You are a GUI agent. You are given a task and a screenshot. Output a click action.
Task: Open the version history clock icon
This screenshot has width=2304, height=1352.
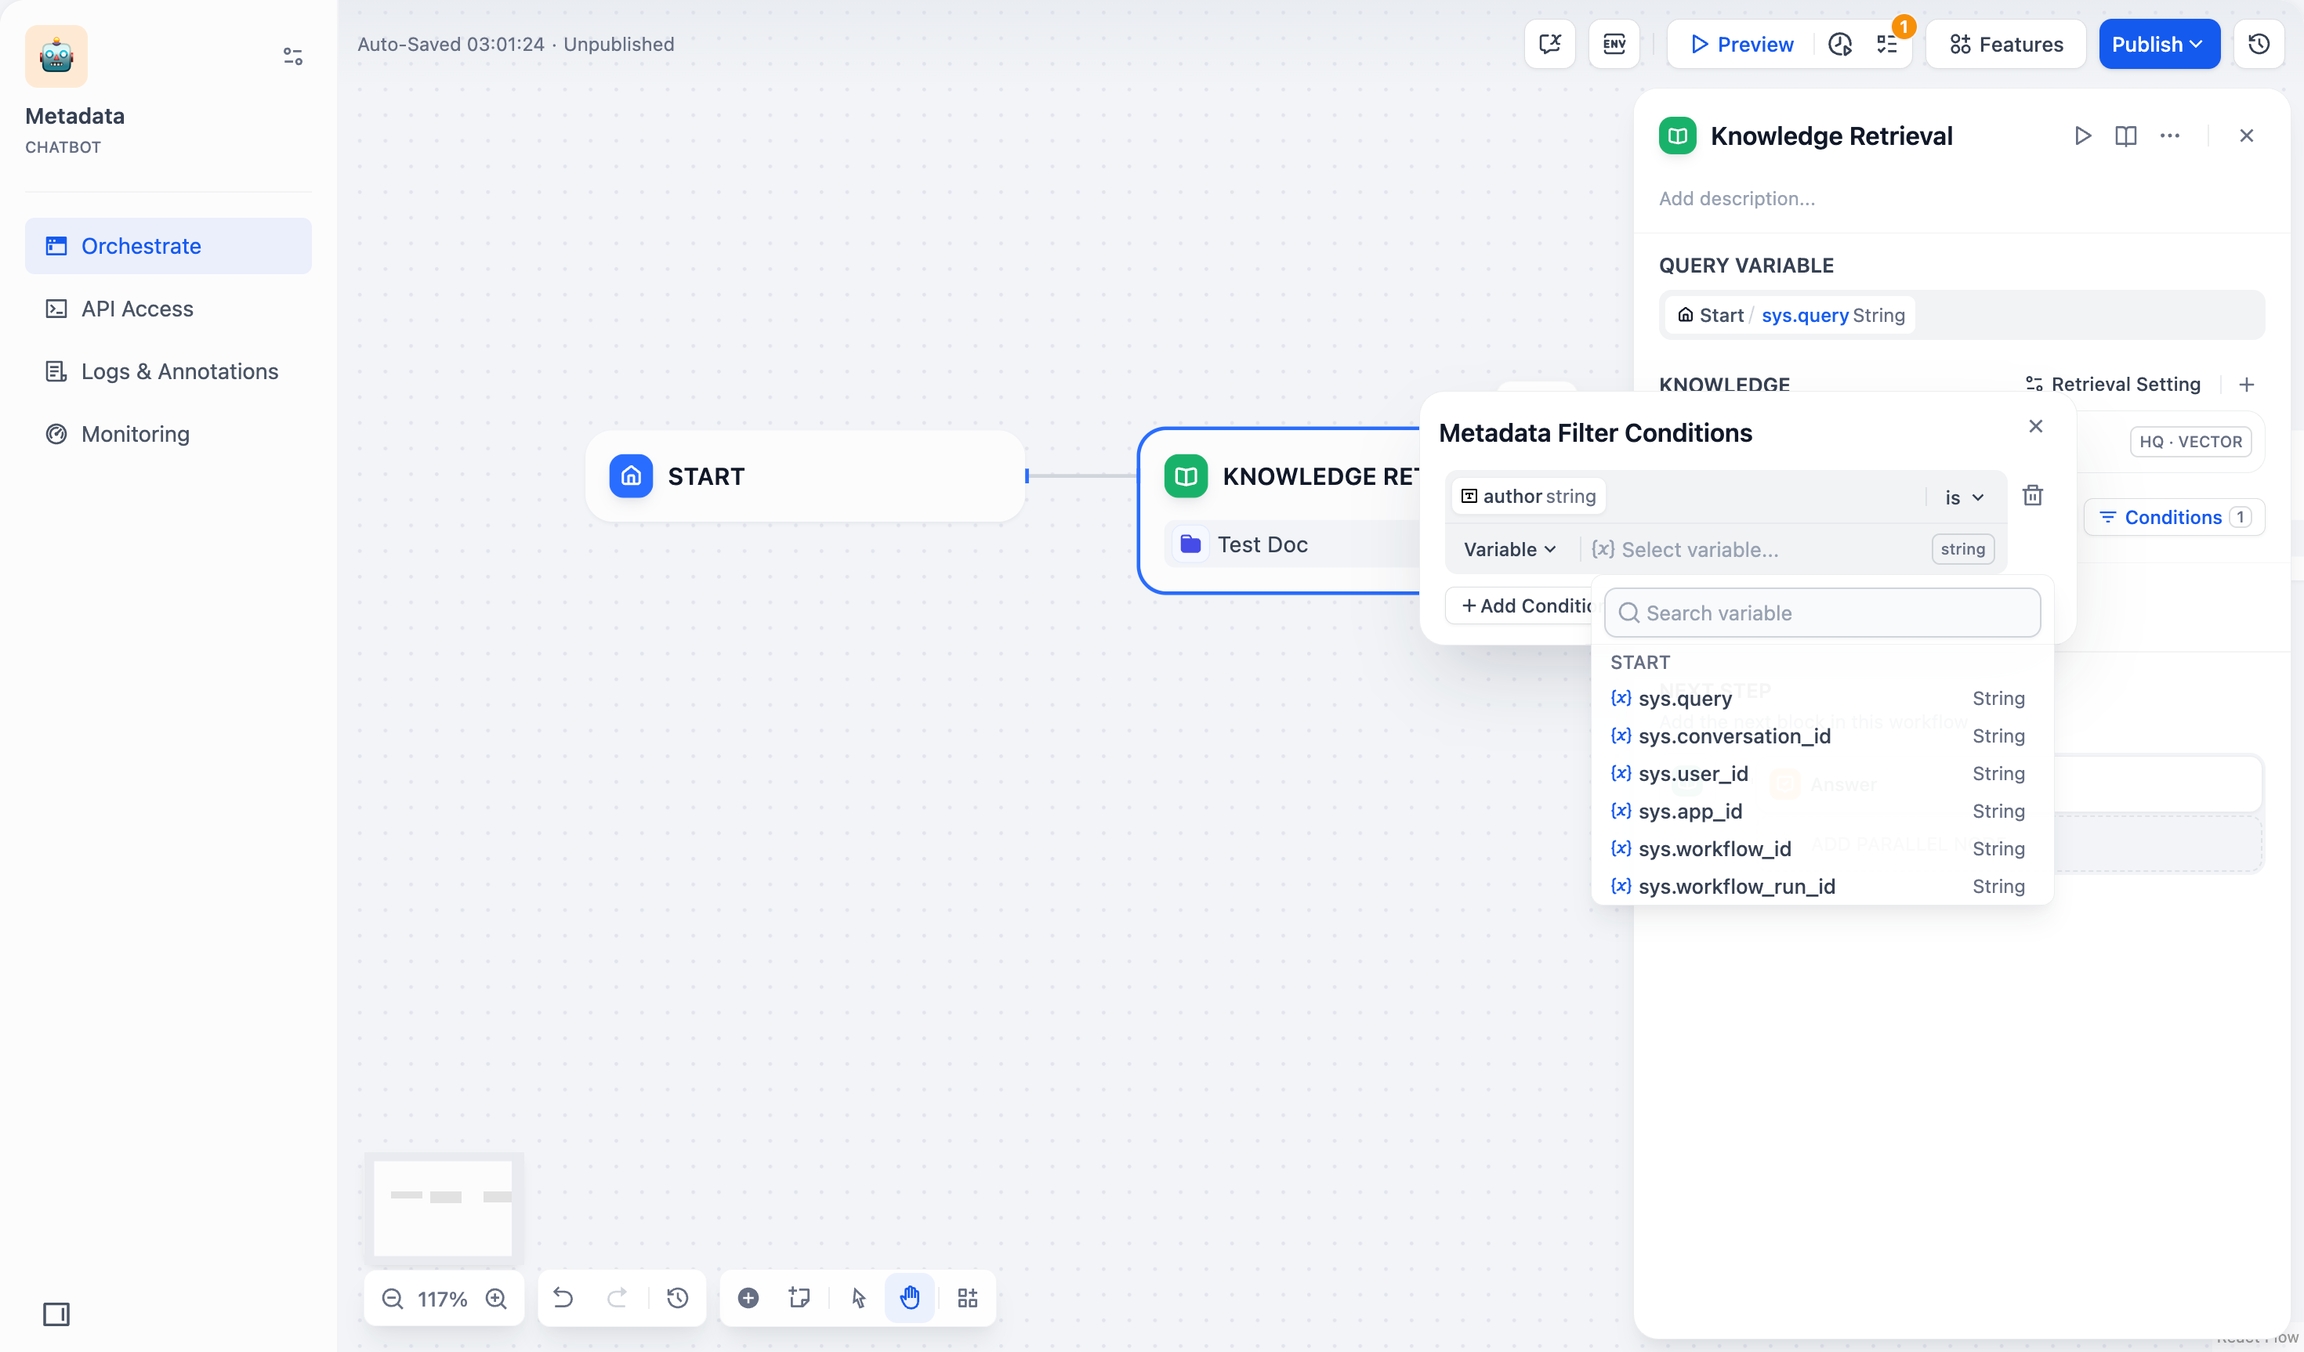click(x=677, y=1298)
